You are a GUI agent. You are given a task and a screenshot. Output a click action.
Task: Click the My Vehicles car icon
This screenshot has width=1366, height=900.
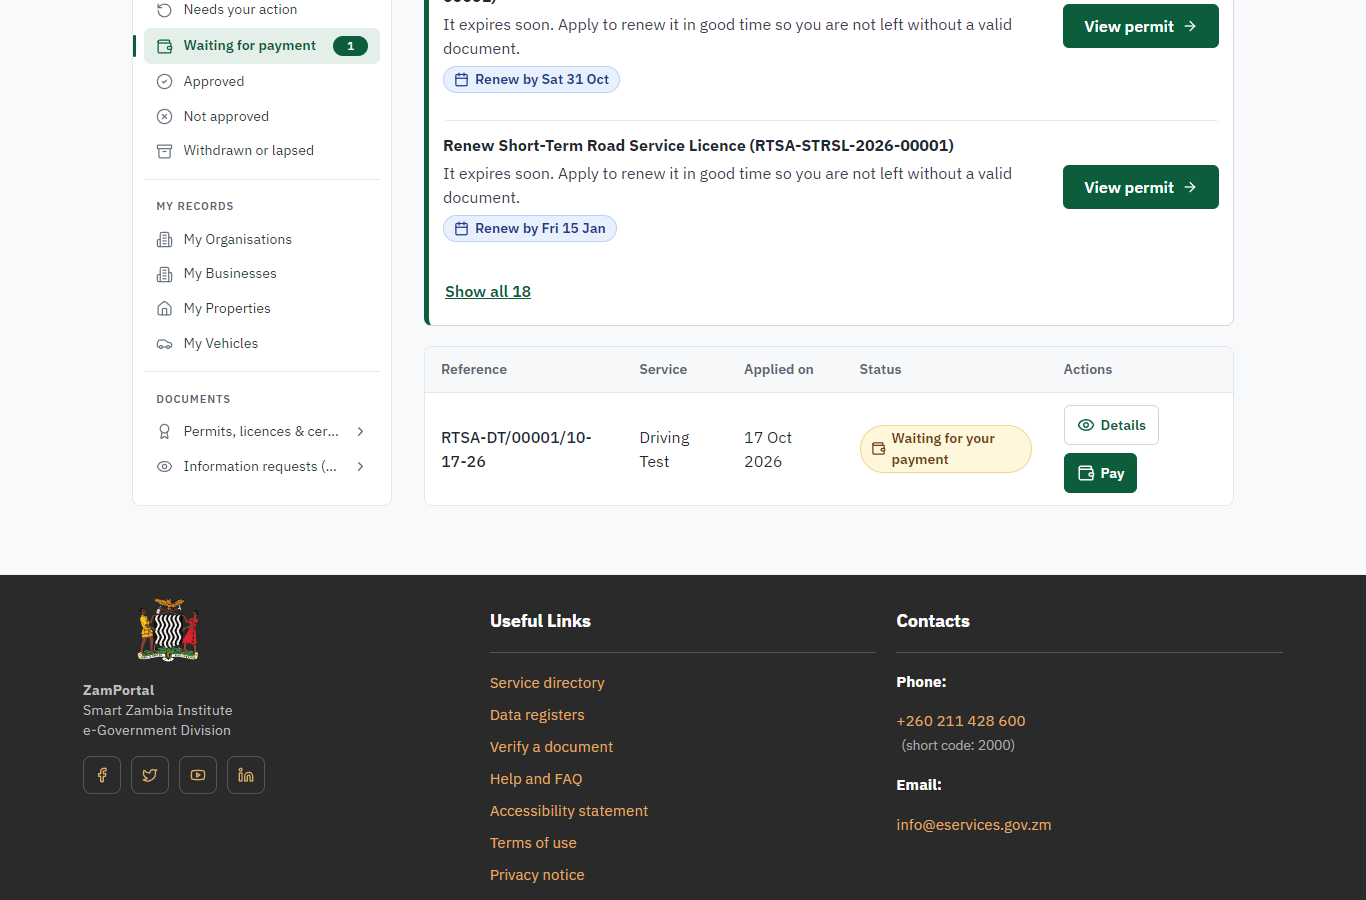(x=165, y=344)
